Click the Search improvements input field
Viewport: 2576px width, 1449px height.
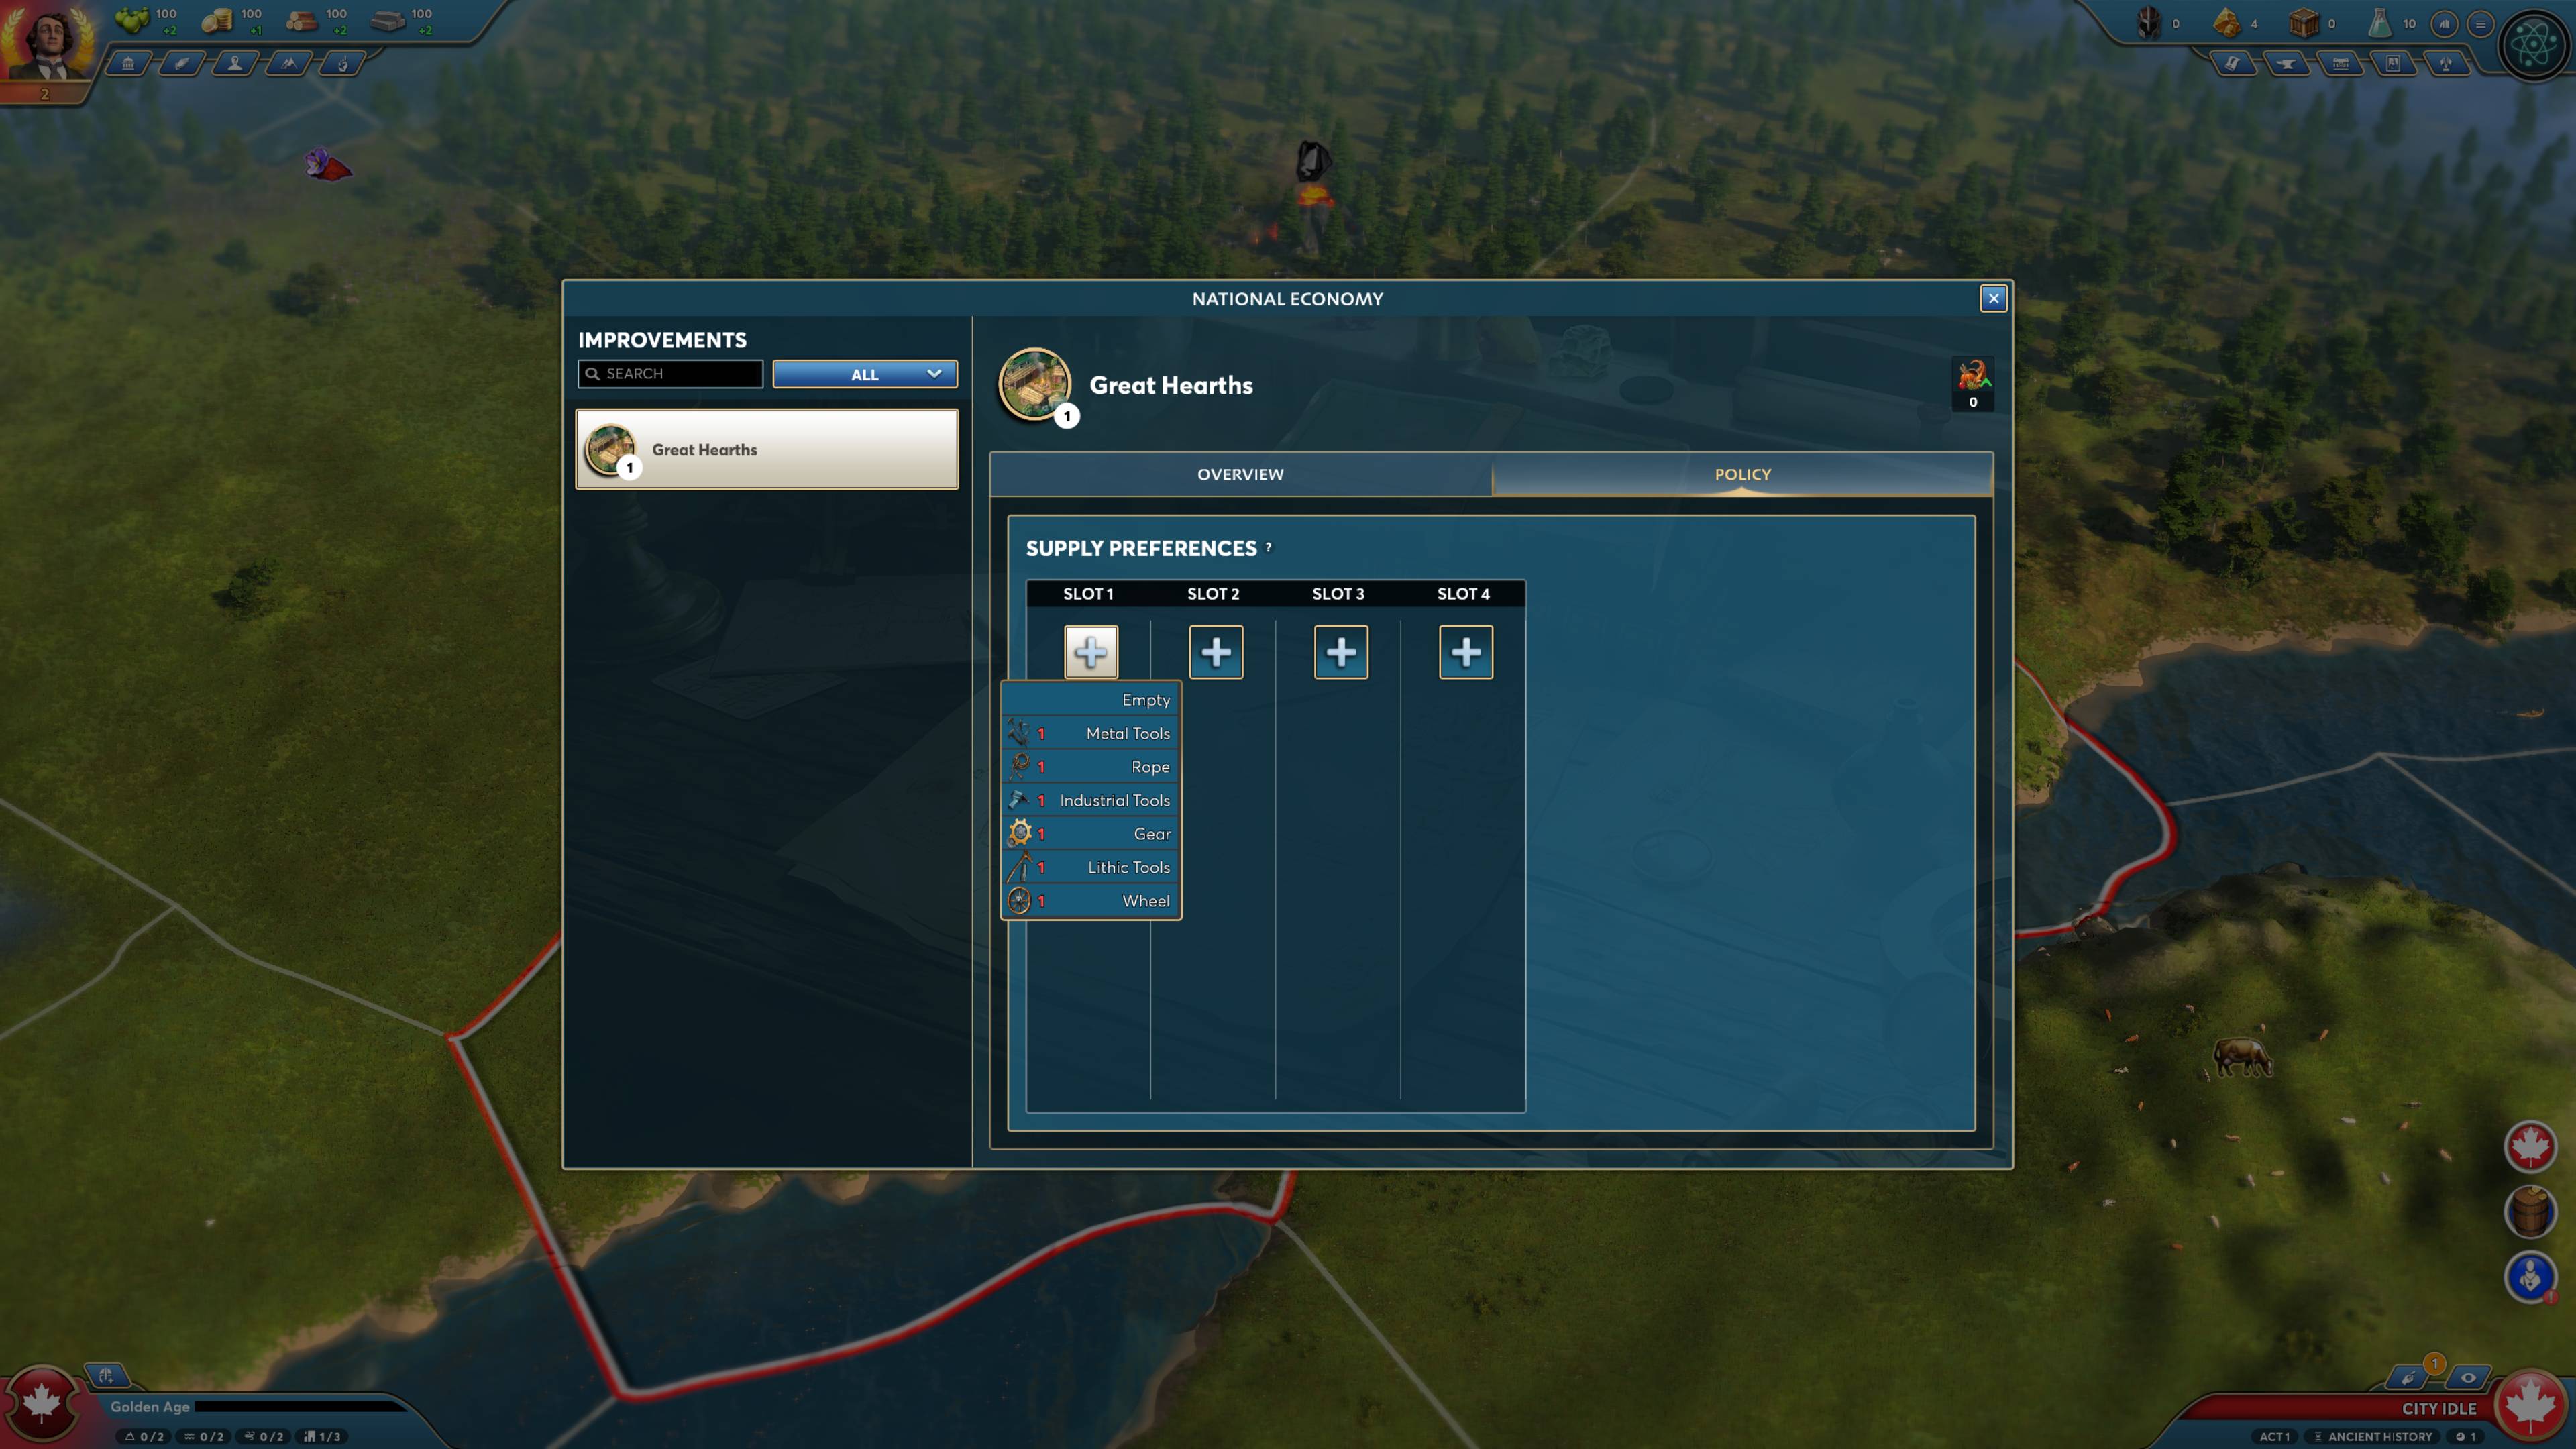671,373
